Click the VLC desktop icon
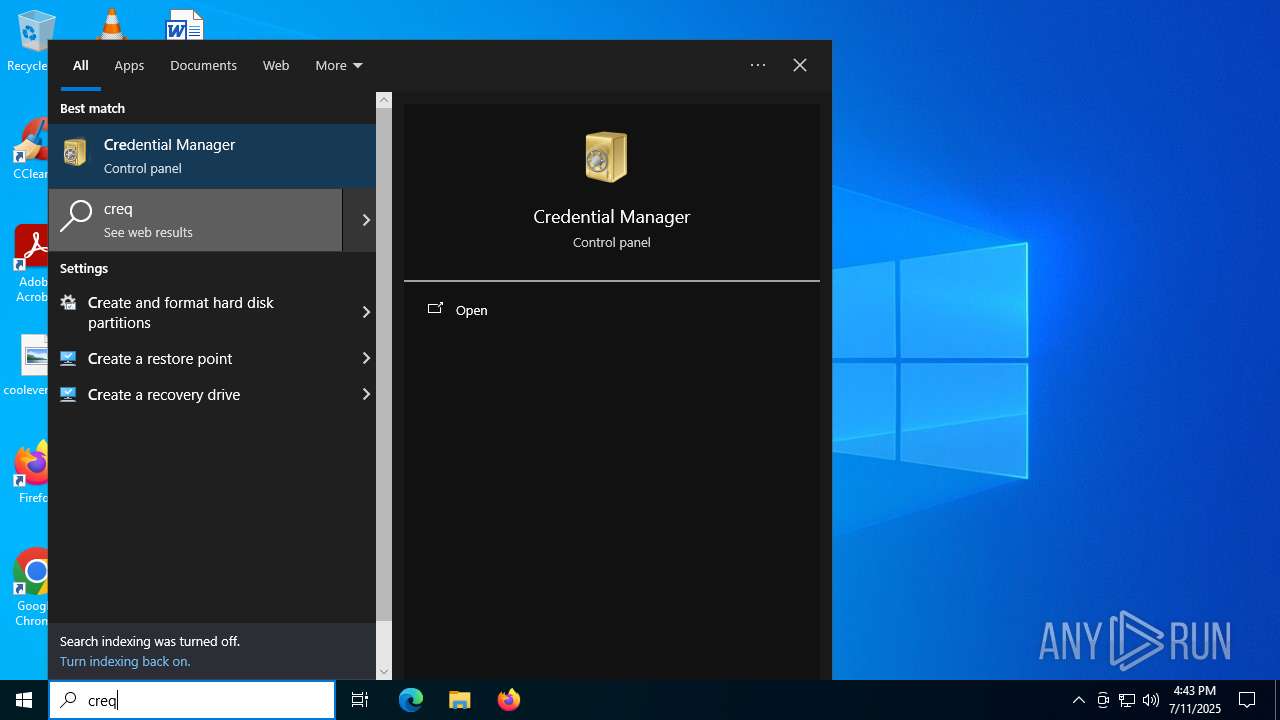This screenshot has width=1280, height=720. [110, 24]
